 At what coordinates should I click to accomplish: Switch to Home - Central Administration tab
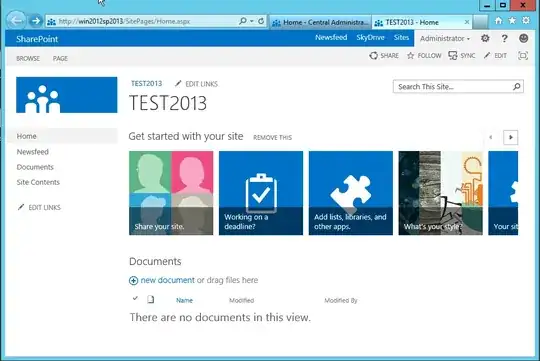click(x=320, y=22)
